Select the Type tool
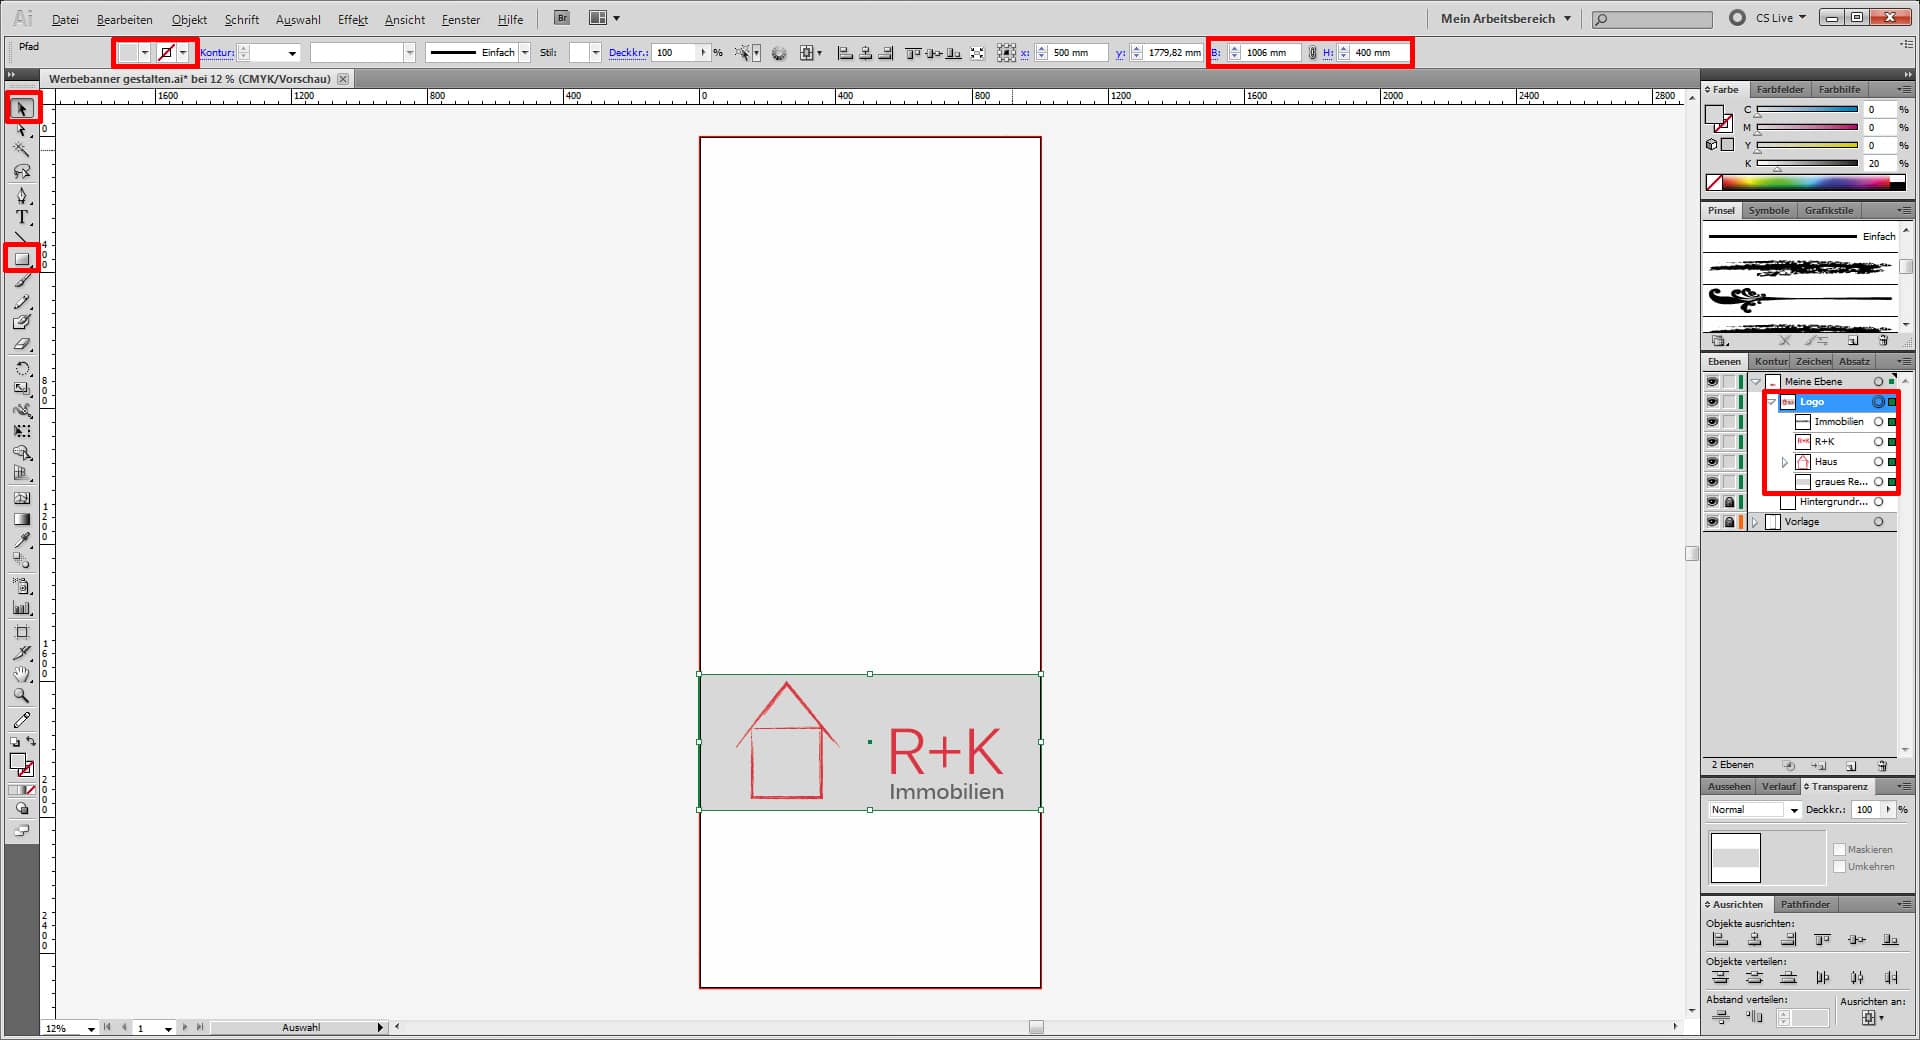Image resolution: width=1920 pixels, height=1040 pixels. [22, 217]
